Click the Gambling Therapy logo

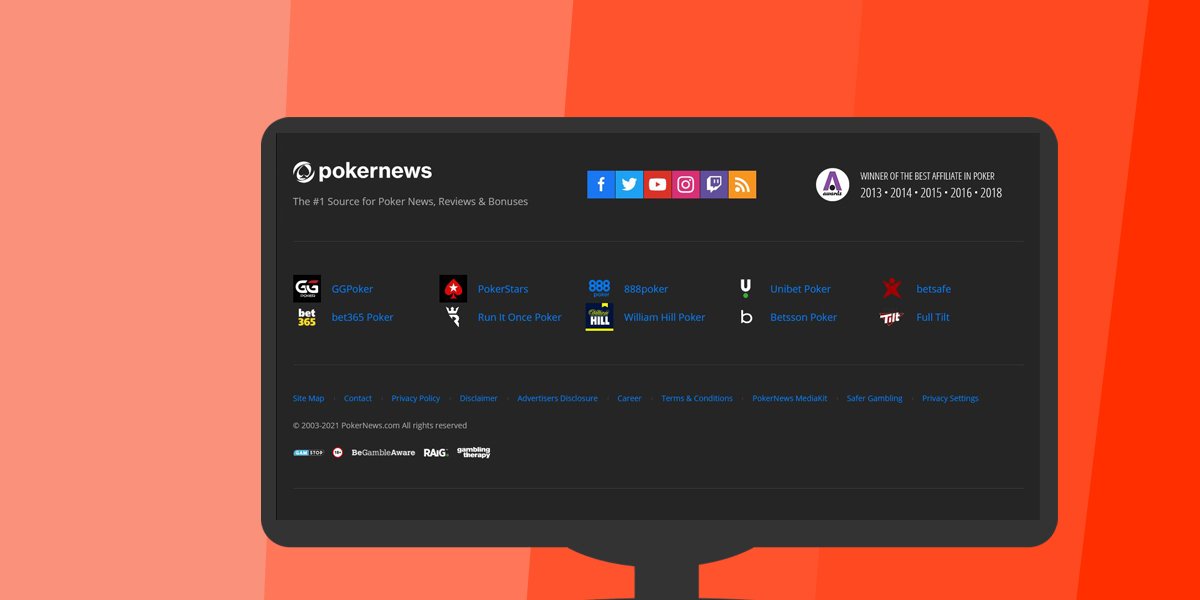click(x=474, y=452)
